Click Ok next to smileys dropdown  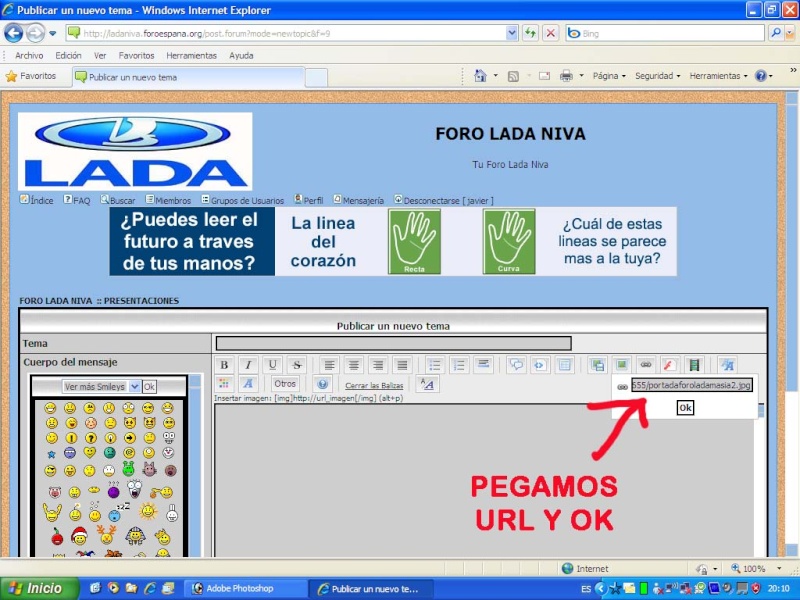pyautogui.click(x=149, y=387)
